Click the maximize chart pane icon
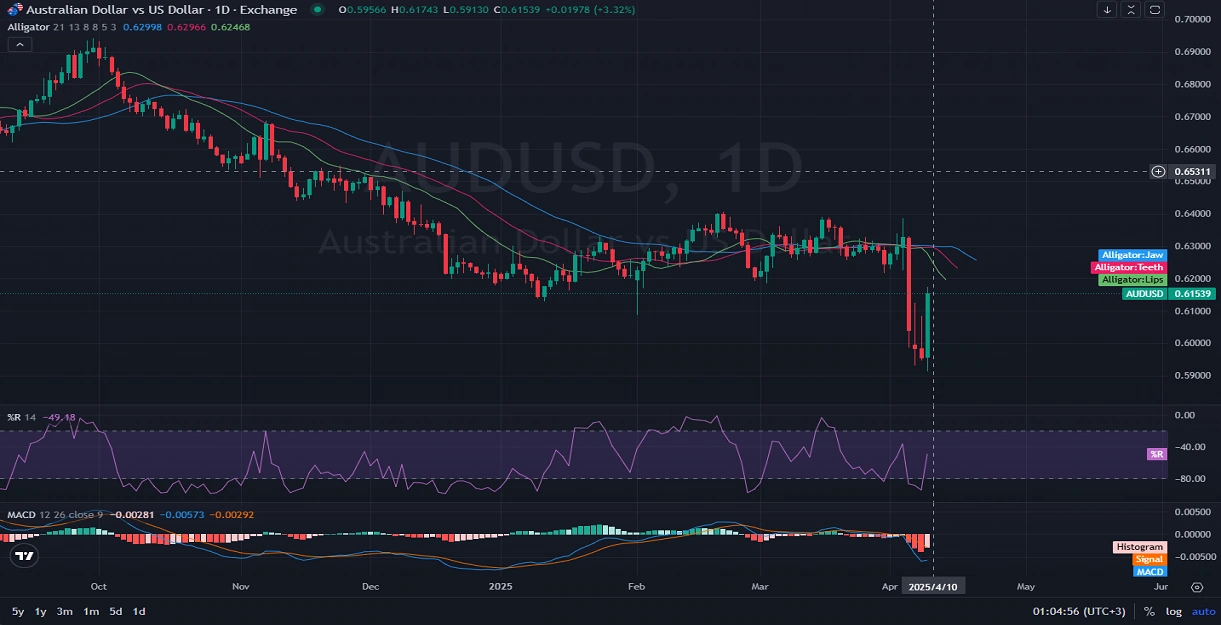 point(1155,10)
